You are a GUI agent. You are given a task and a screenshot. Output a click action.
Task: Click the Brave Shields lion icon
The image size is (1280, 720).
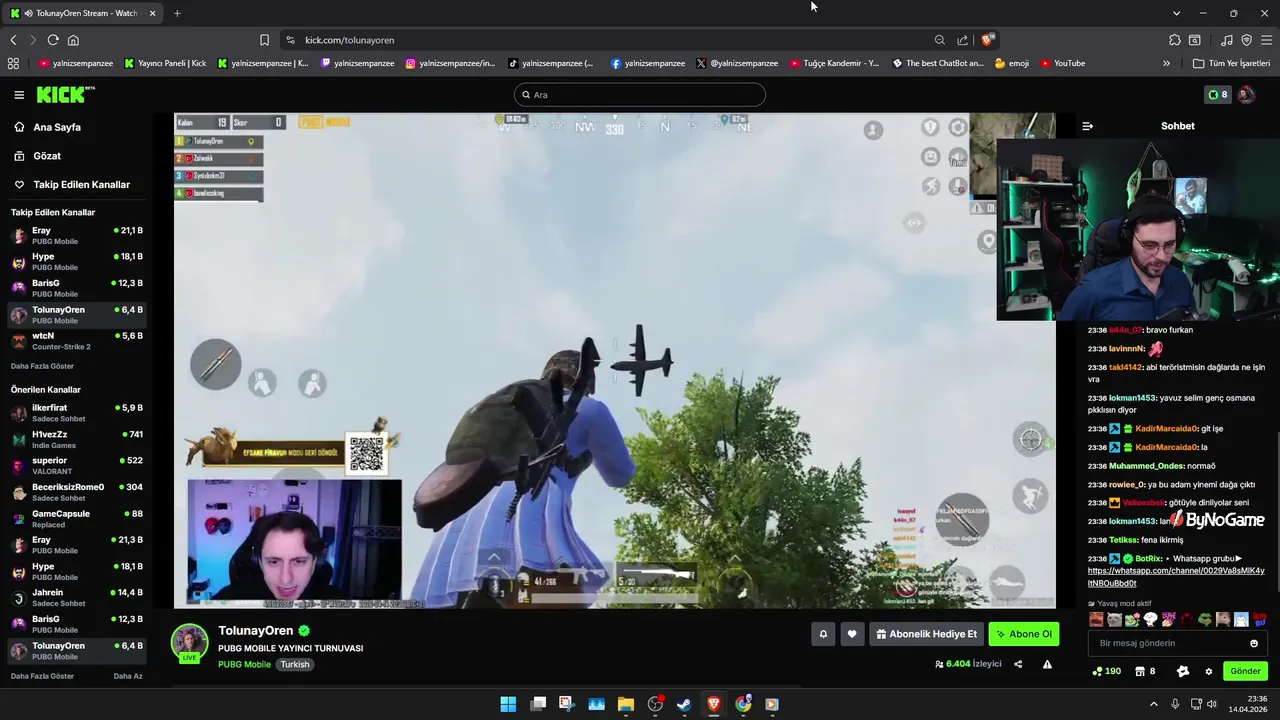click(x=987, y=40)
